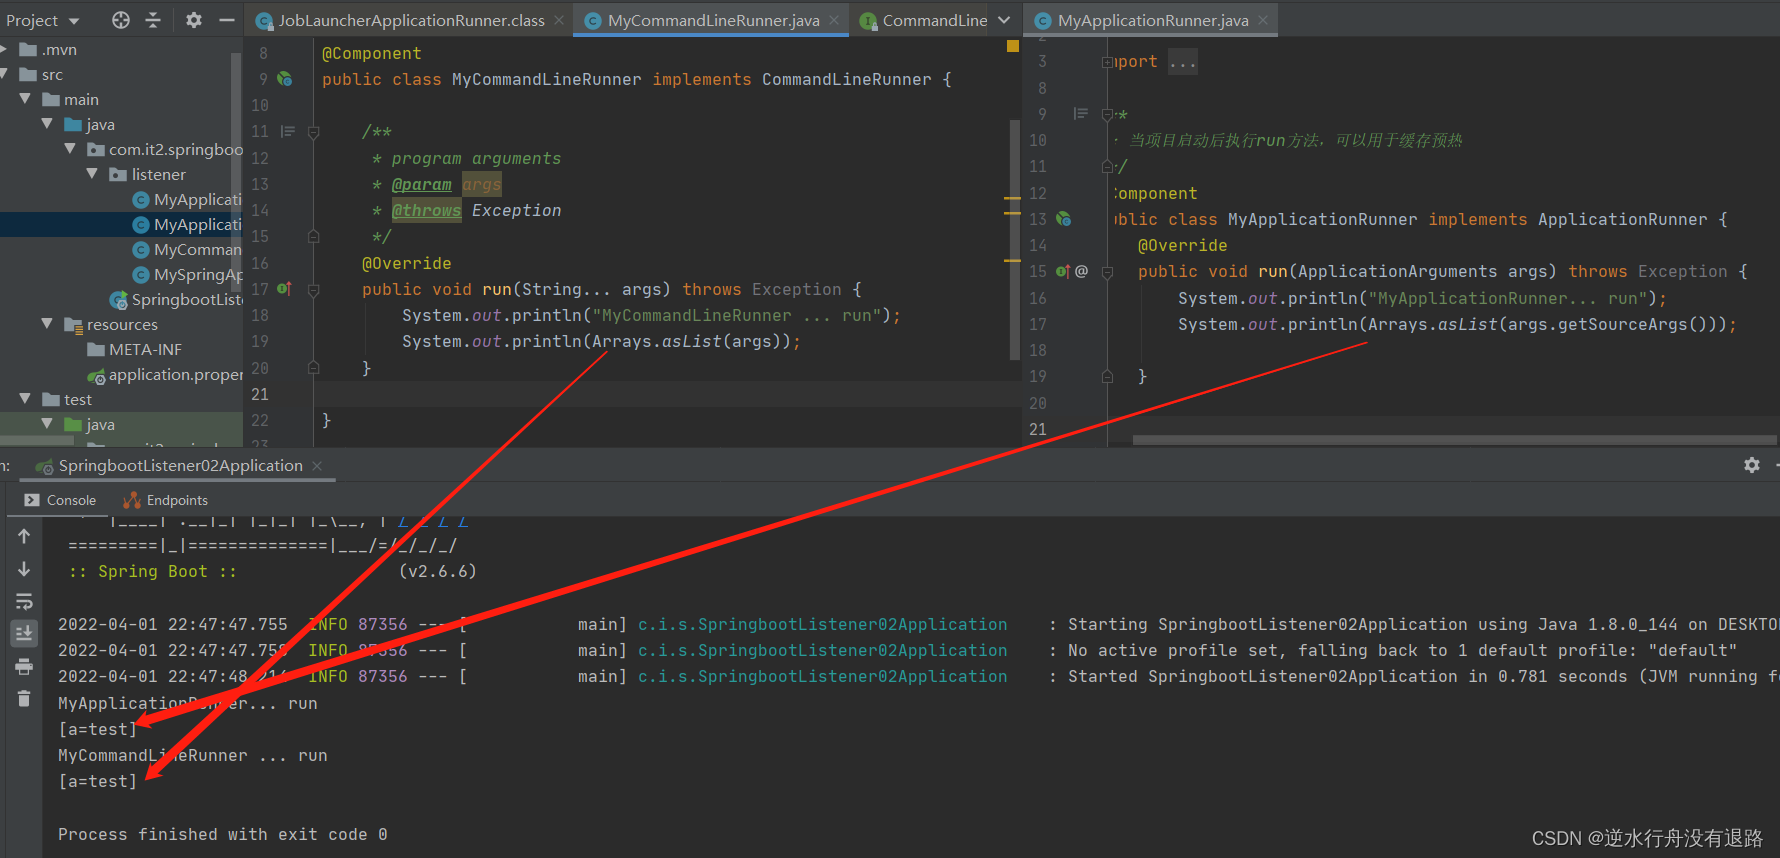The width and height of the screenshot is (1780, 858).
Task: Collapse the main folder arrow
Action: [25, 99]
